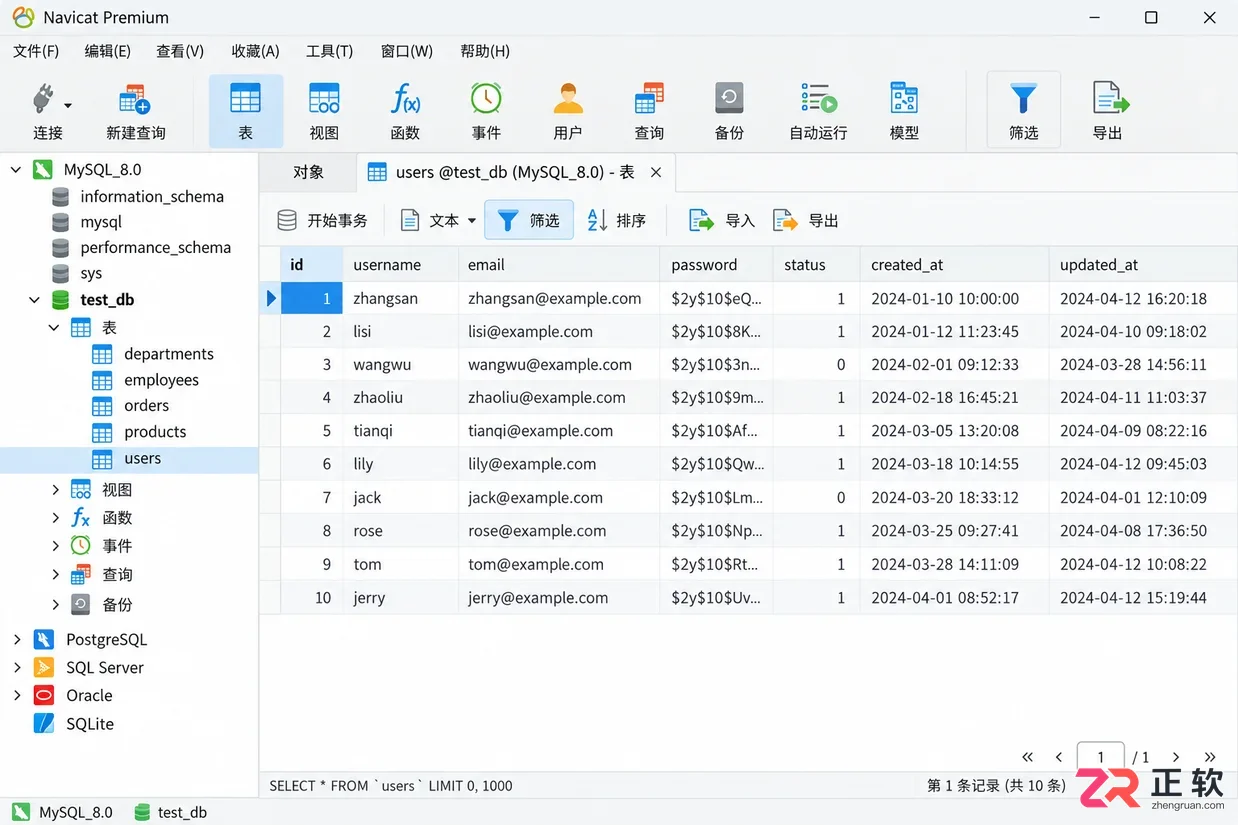Click the 导入 import button
Image resolution: width=1238 pixels, height=825 pixels.
pyautogui.click(x=722, y=220)
